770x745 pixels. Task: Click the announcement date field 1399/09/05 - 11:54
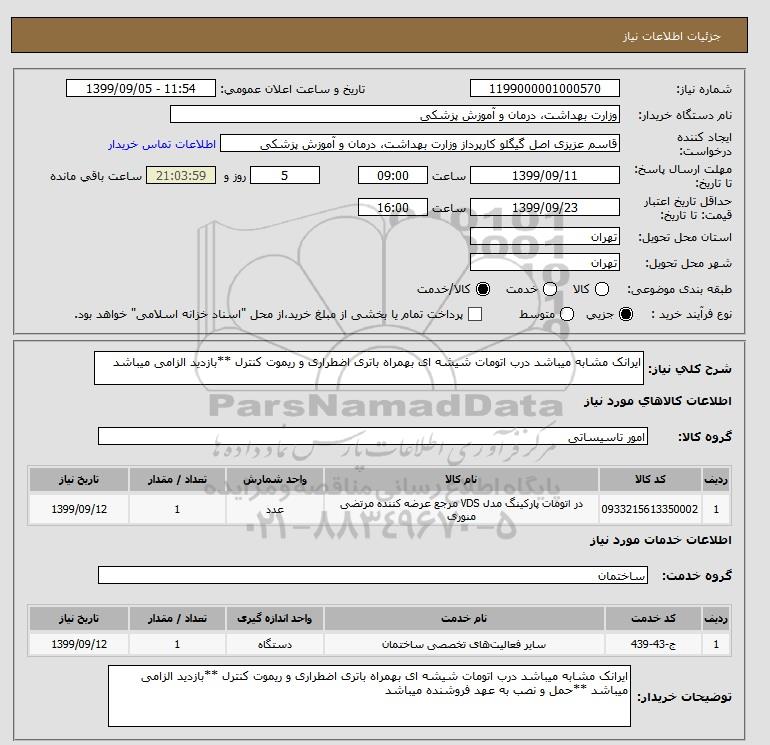140,88
